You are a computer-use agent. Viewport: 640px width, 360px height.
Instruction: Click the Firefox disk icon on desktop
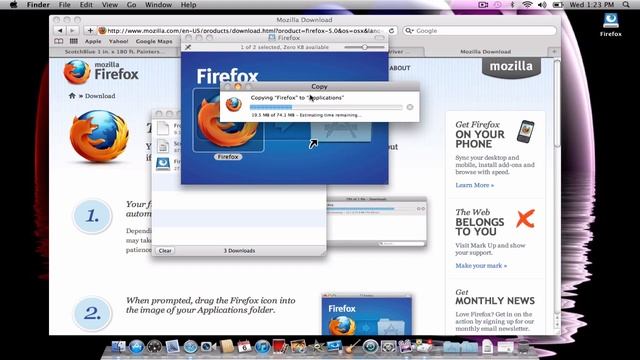611,24
